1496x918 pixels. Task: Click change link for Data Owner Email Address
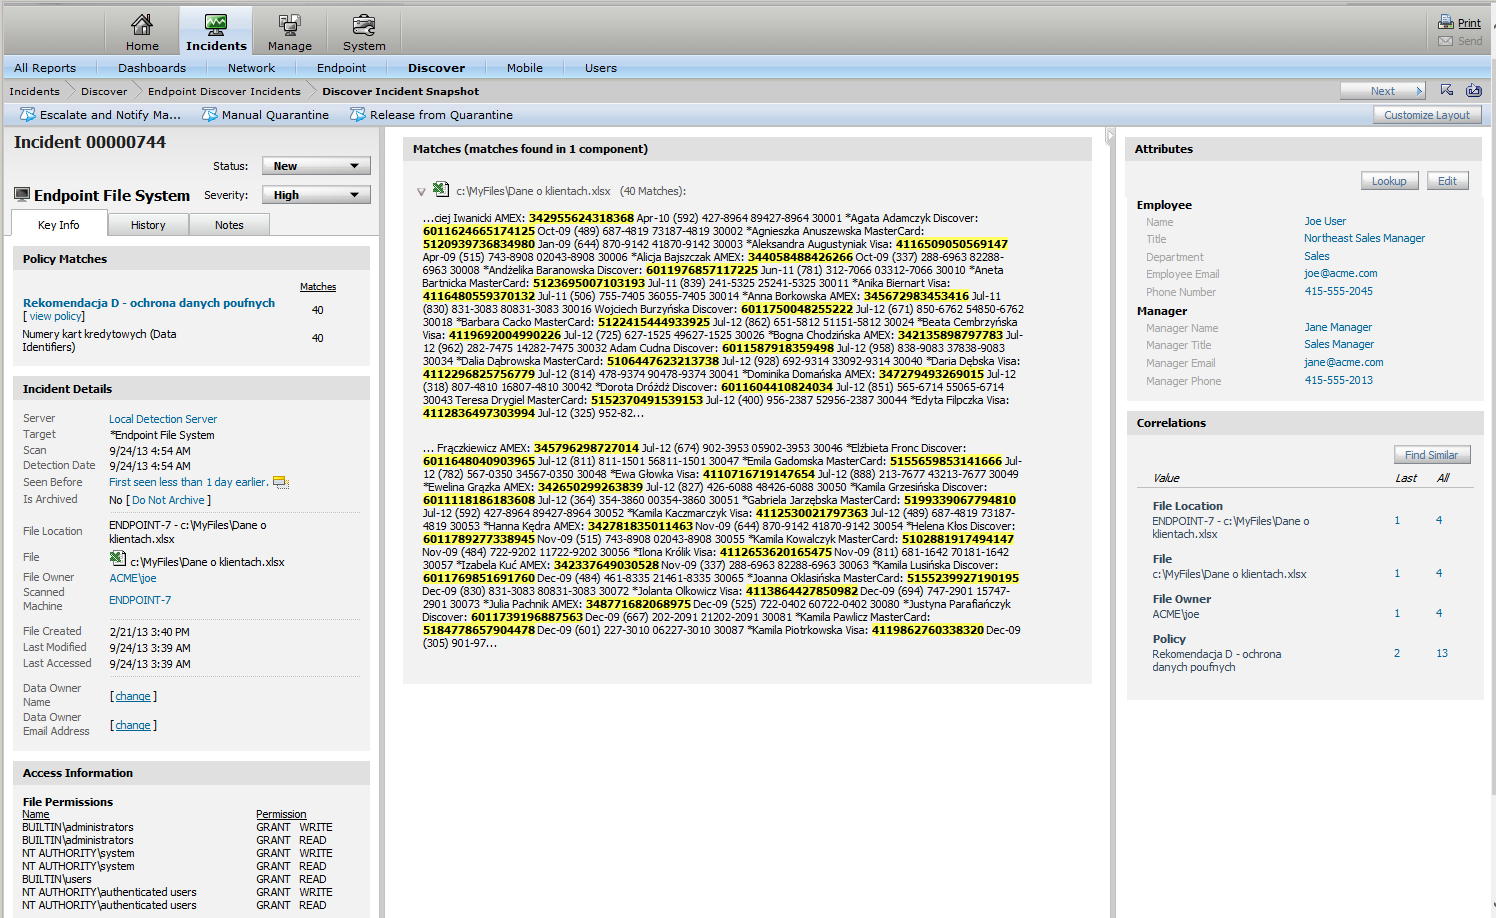(133, 725)
